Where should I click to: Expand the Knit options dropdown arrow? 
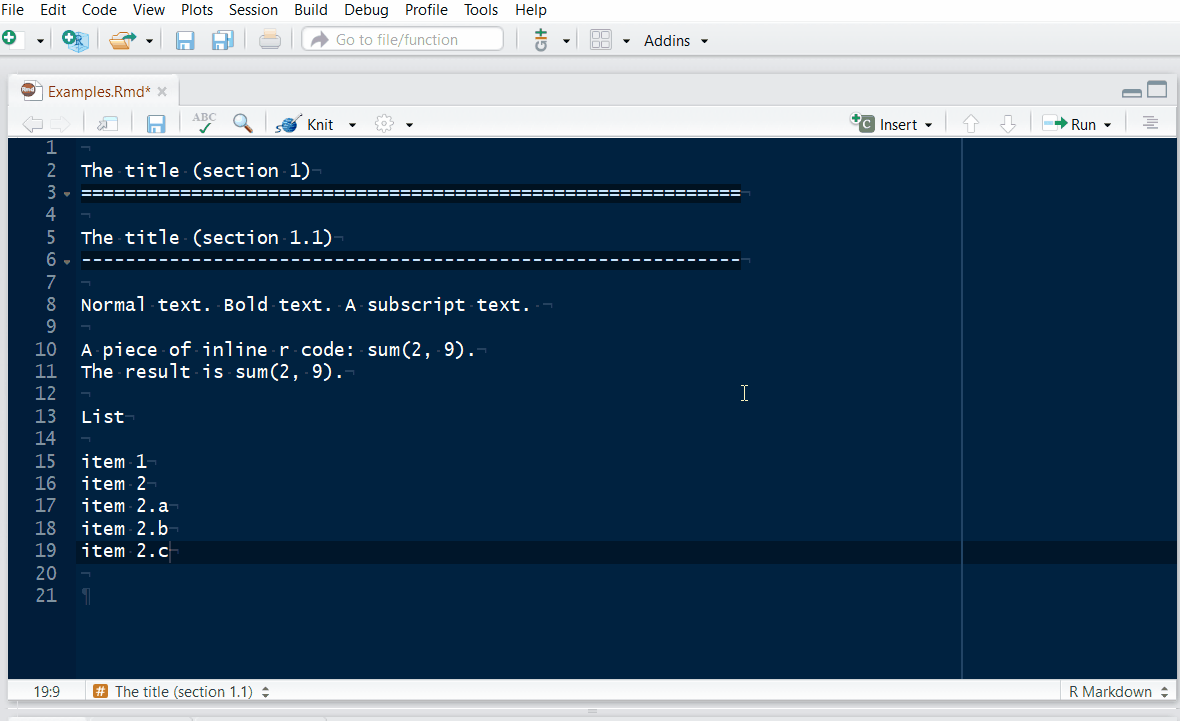pos(352,125)
